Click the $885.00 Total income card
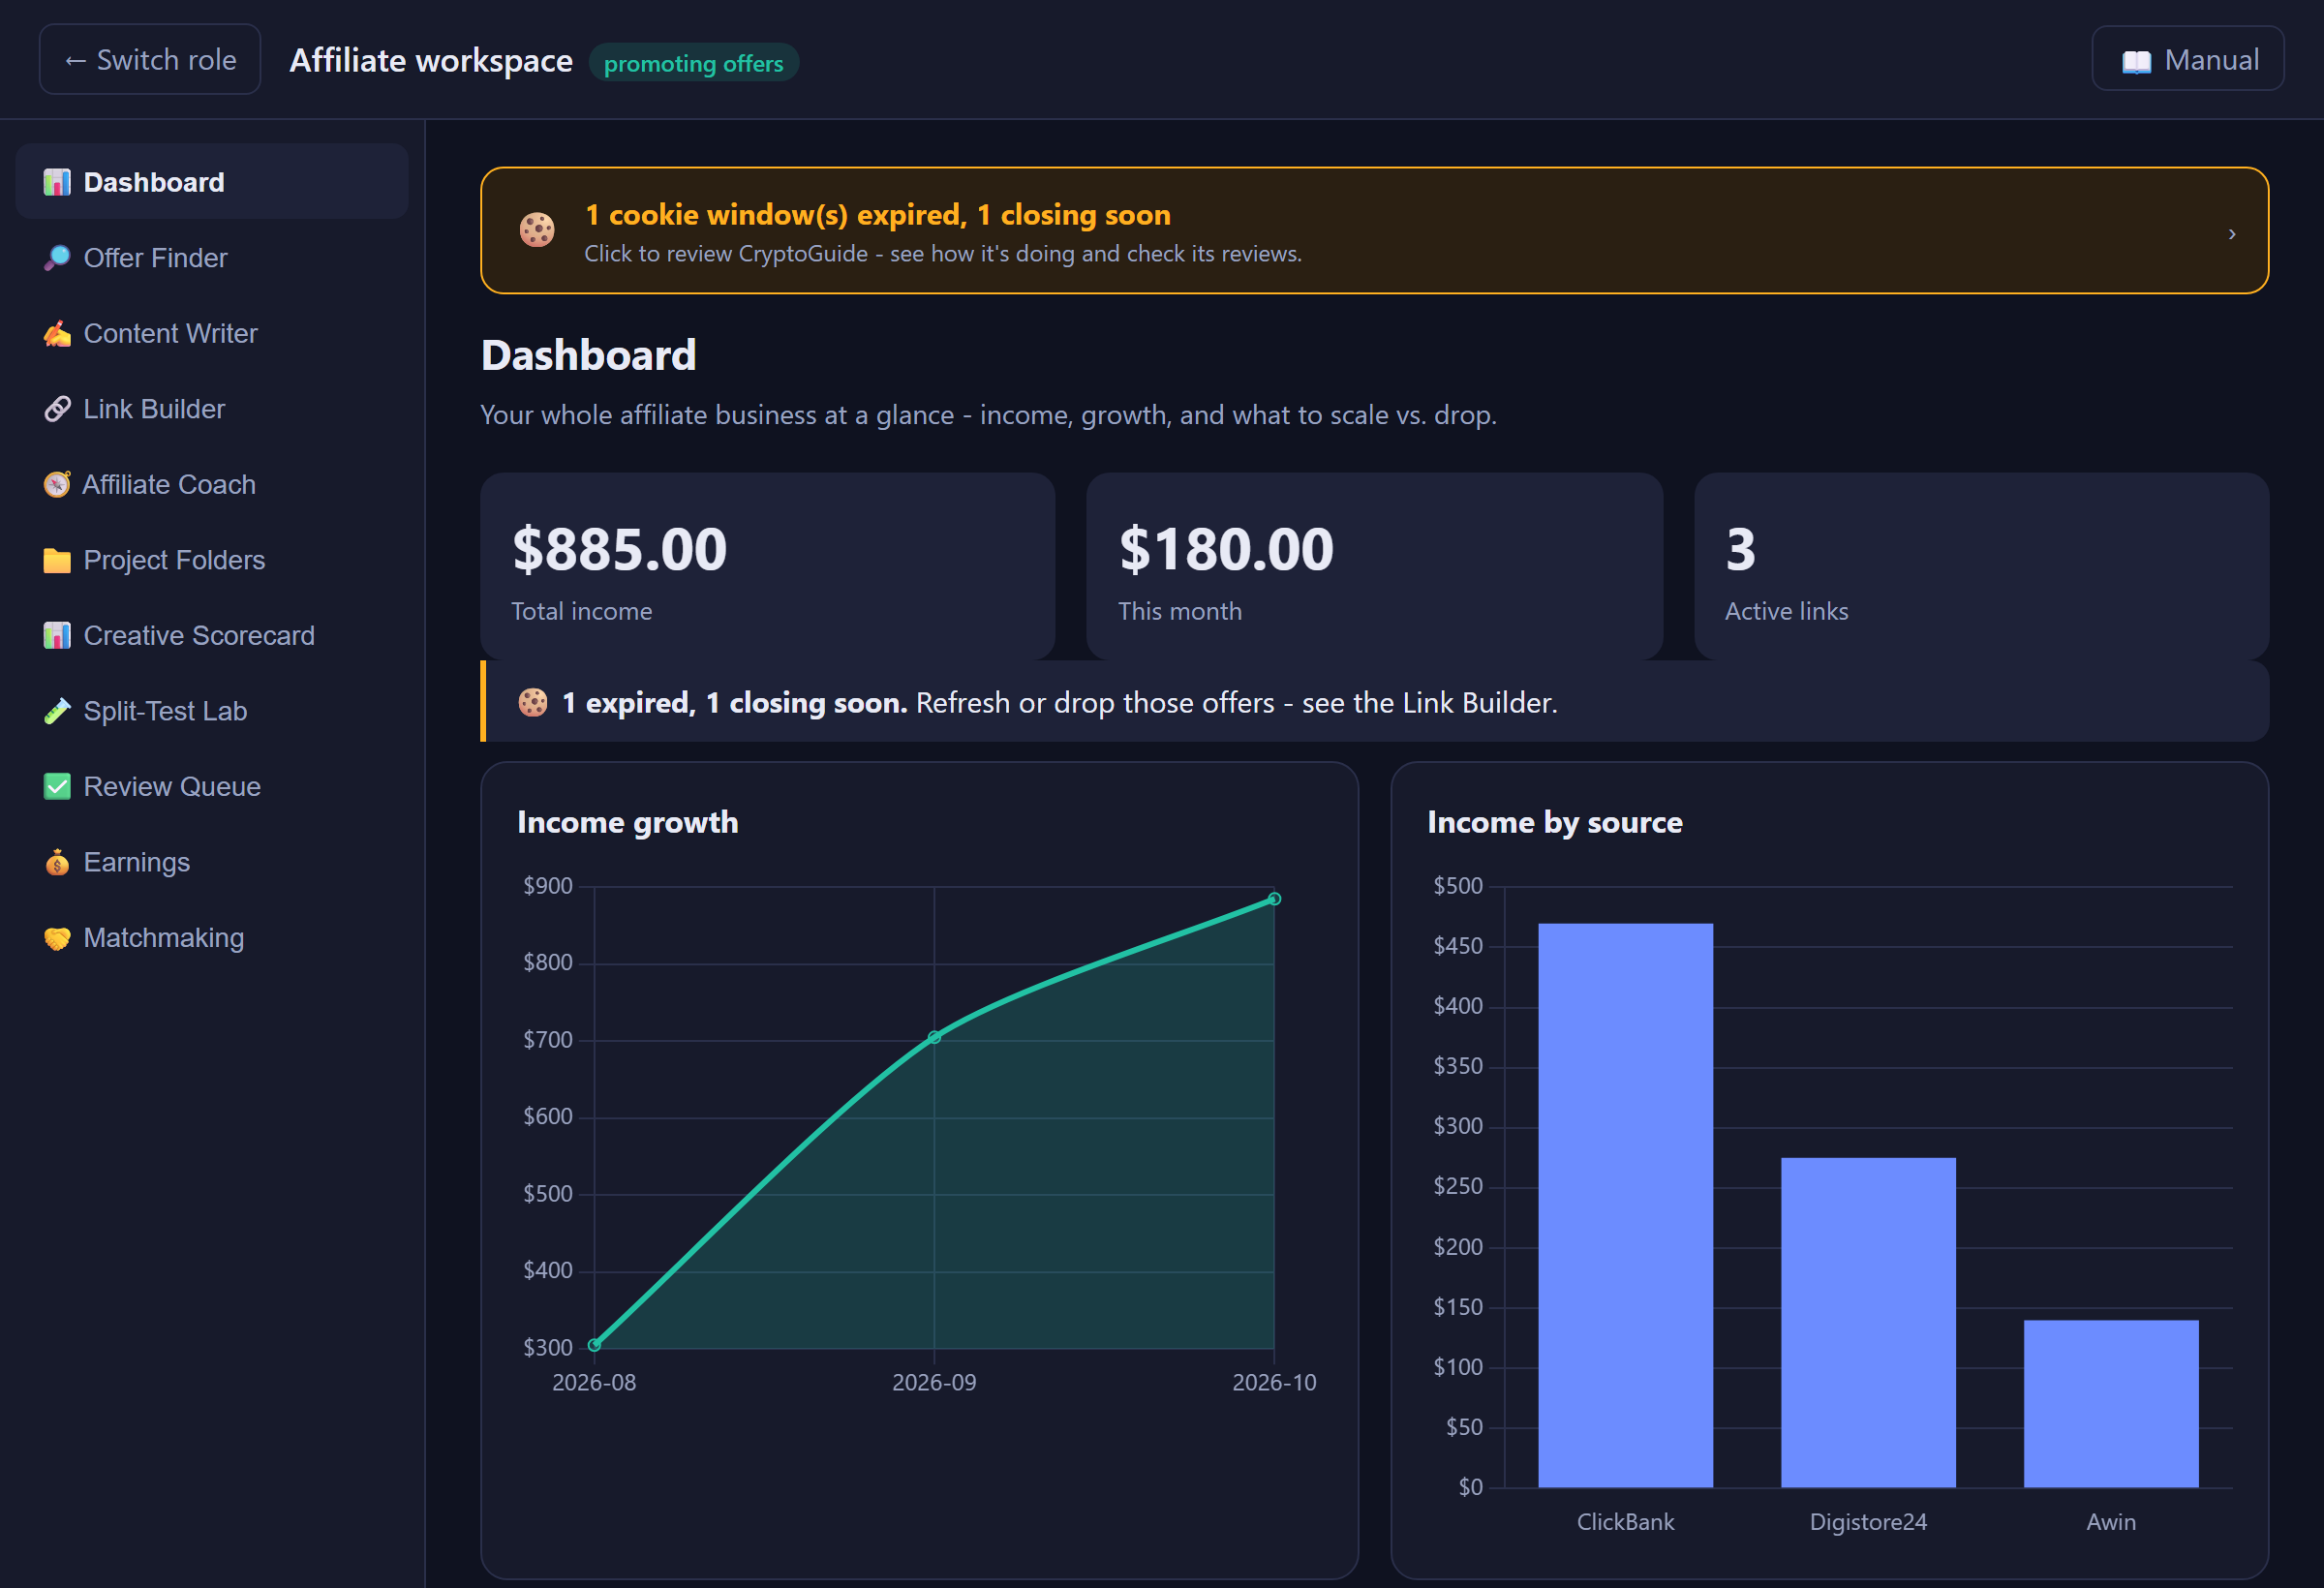 pyautogui.click(x=767, y=566)
